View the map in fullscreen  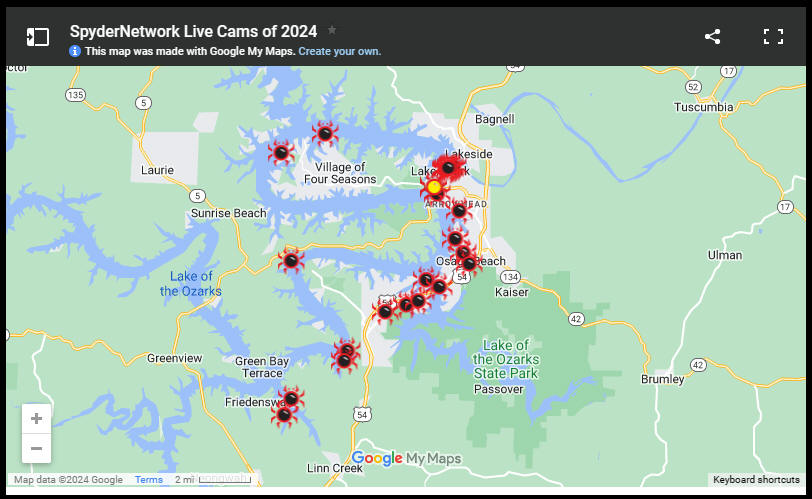click(x=773, y=37)
